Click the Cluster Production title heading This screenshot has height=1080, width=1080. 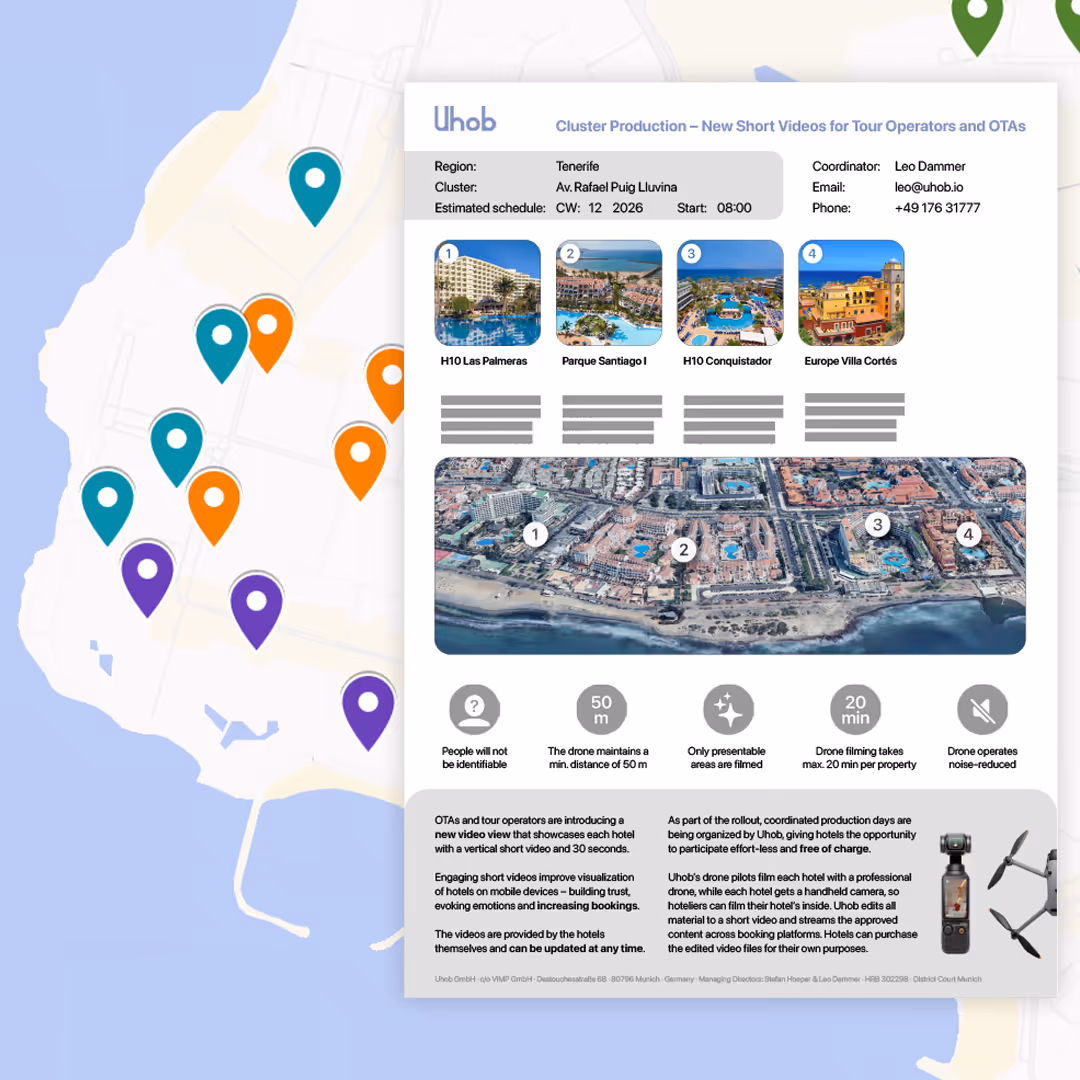click(791, 126)
